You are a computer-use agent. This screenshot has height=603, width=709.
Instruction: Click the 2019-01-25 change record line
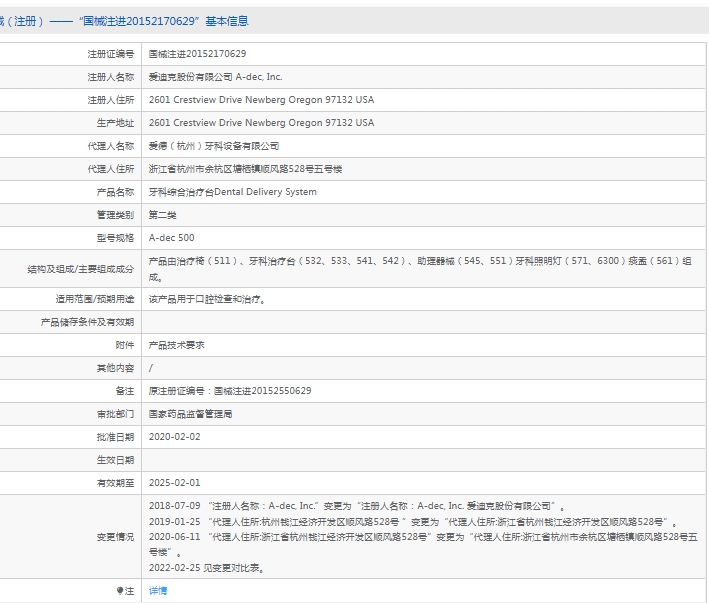coord(414,522)
